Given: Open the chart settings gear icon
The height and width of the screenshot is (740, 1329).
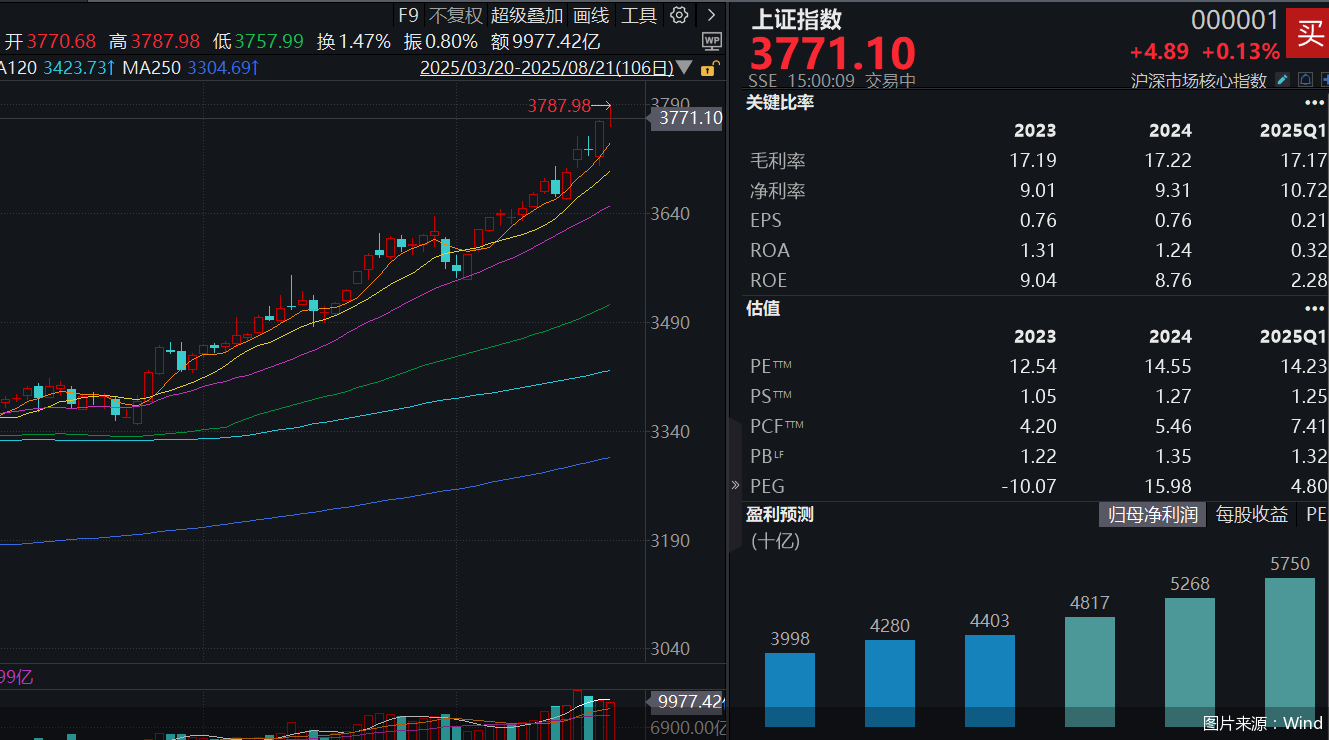Looking at the screenshot, I should click(x=679, y=15).
